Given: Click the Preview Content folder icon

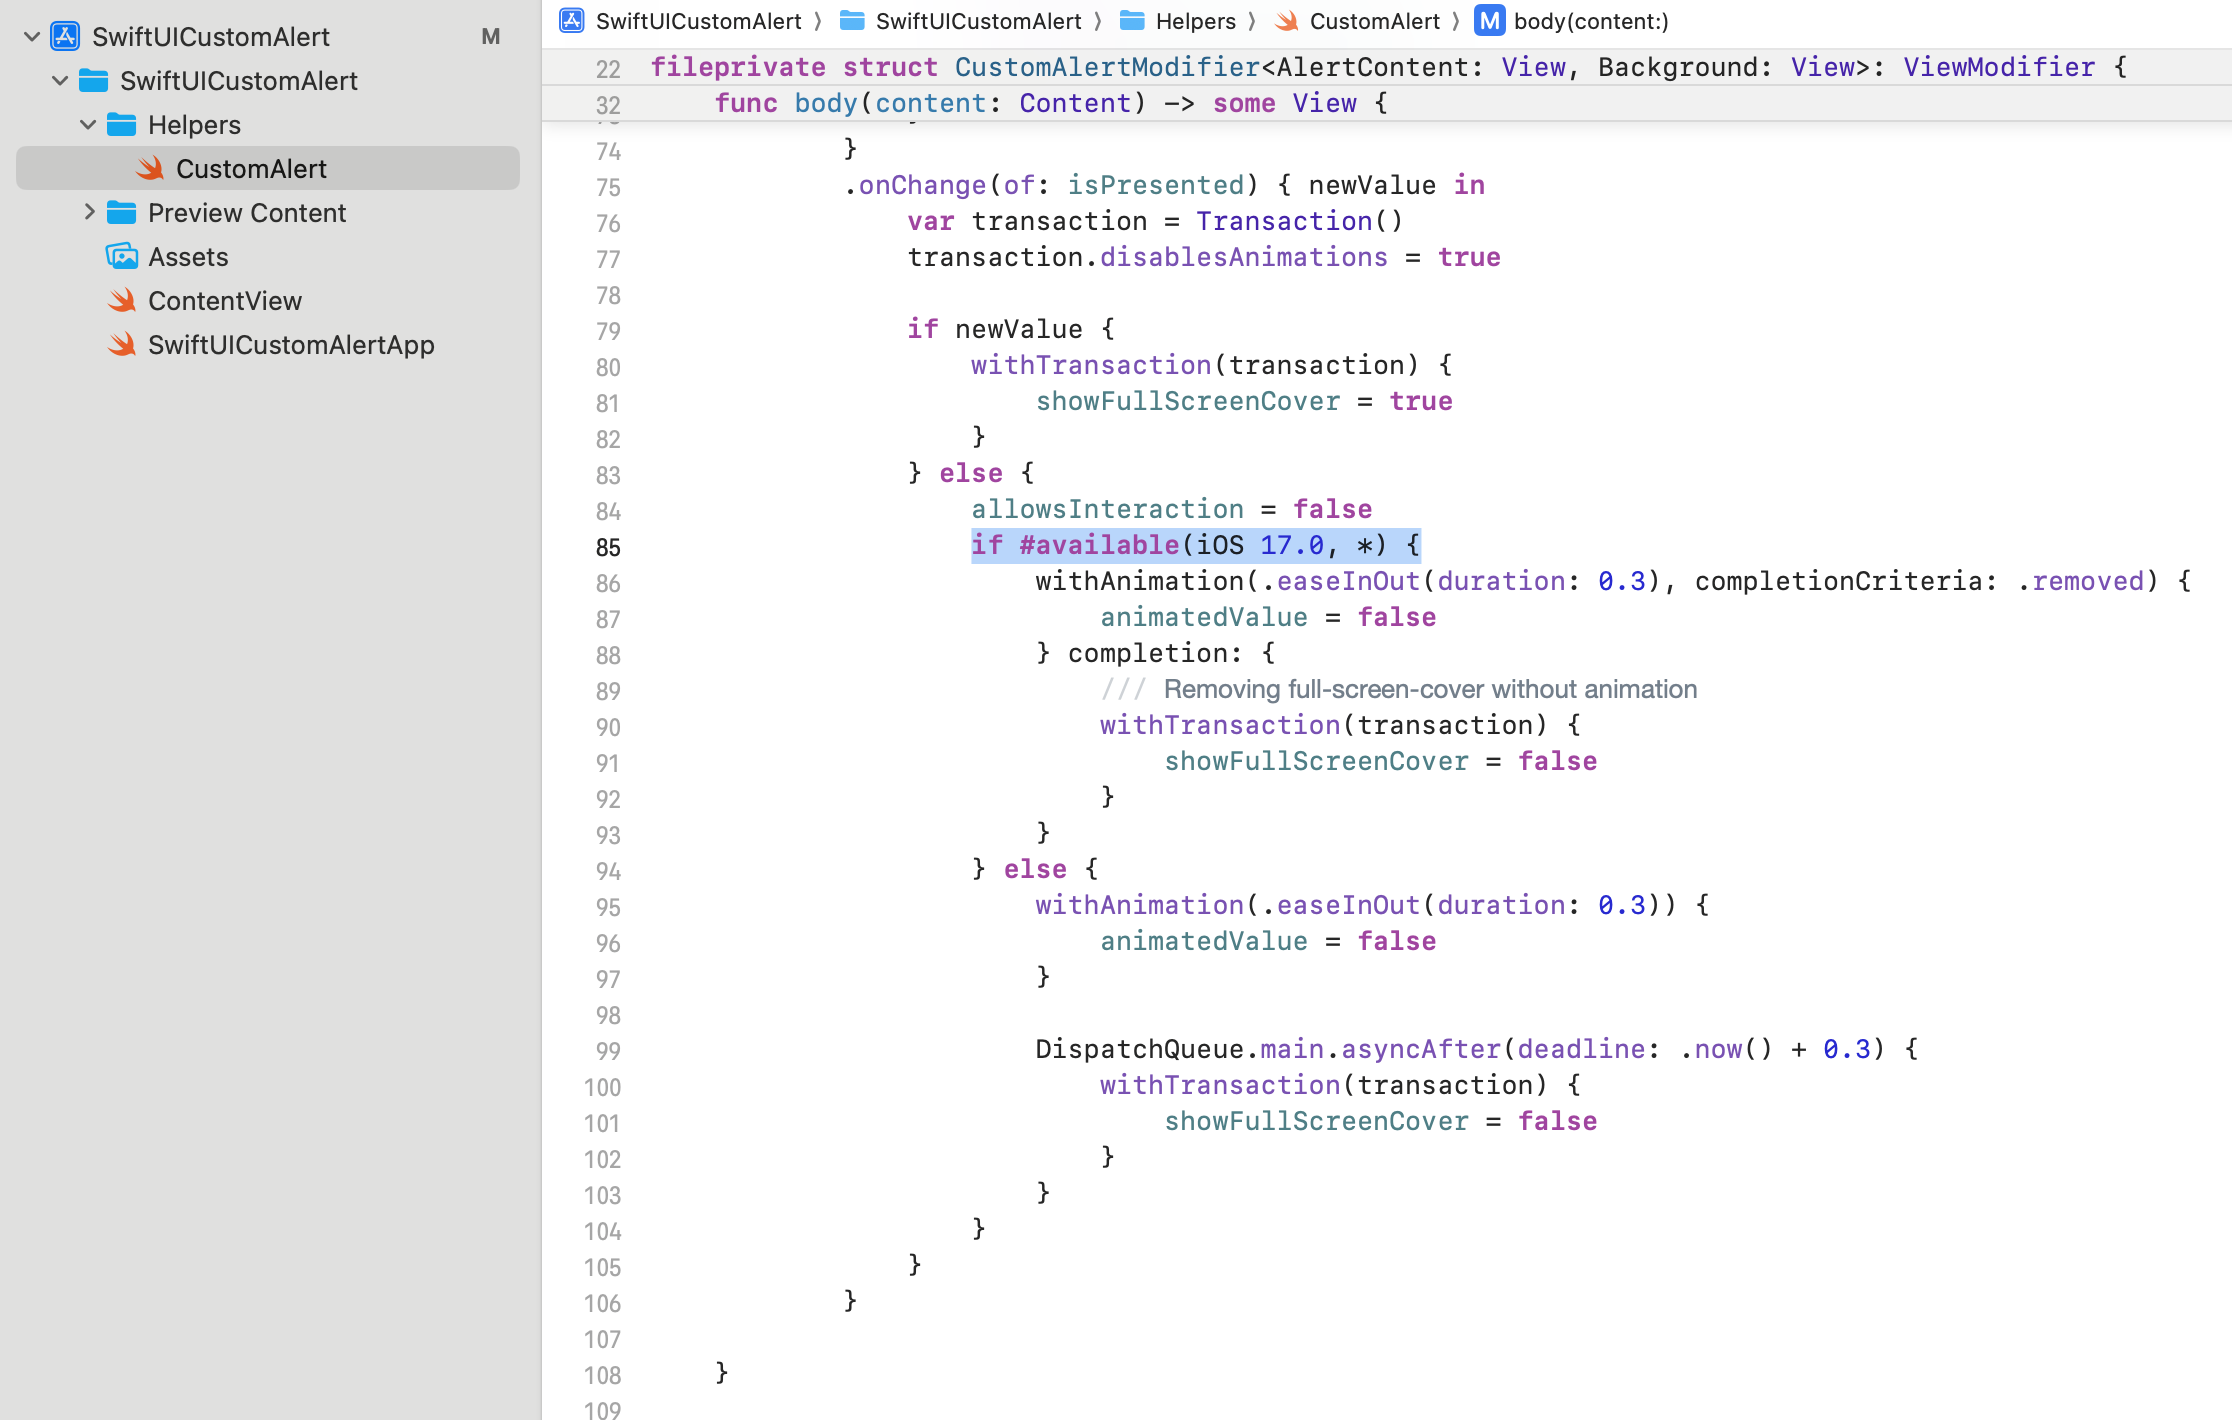Looking at the screenshot, I should (x=122, y=213).
